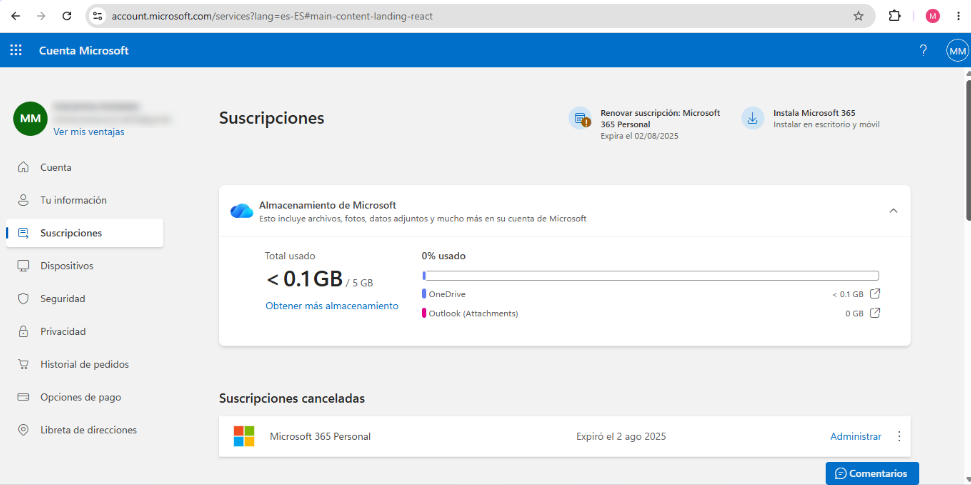
Task: Collapse the Almacenamiento de Microsoft card
Action: [893, 211]
